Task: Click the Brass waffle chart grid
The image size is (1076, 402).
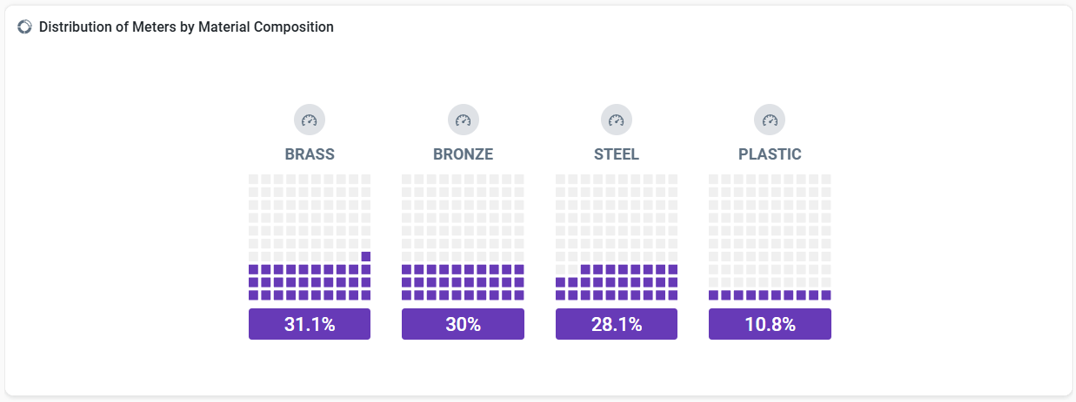Action: point(309,237)
